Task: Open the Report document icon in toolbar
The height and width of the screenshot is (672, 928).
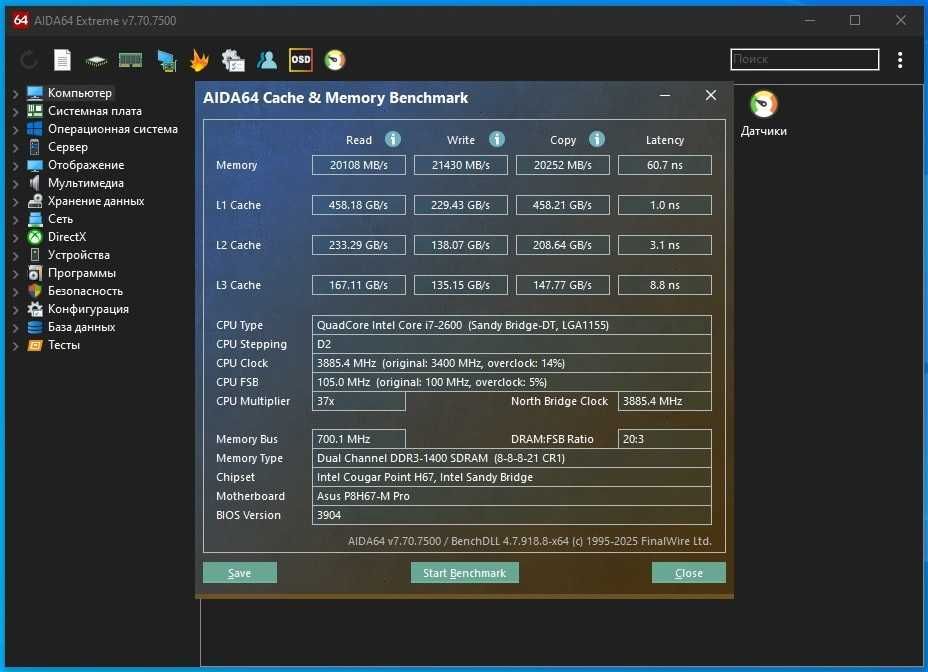Action: [x=62, y=60]
